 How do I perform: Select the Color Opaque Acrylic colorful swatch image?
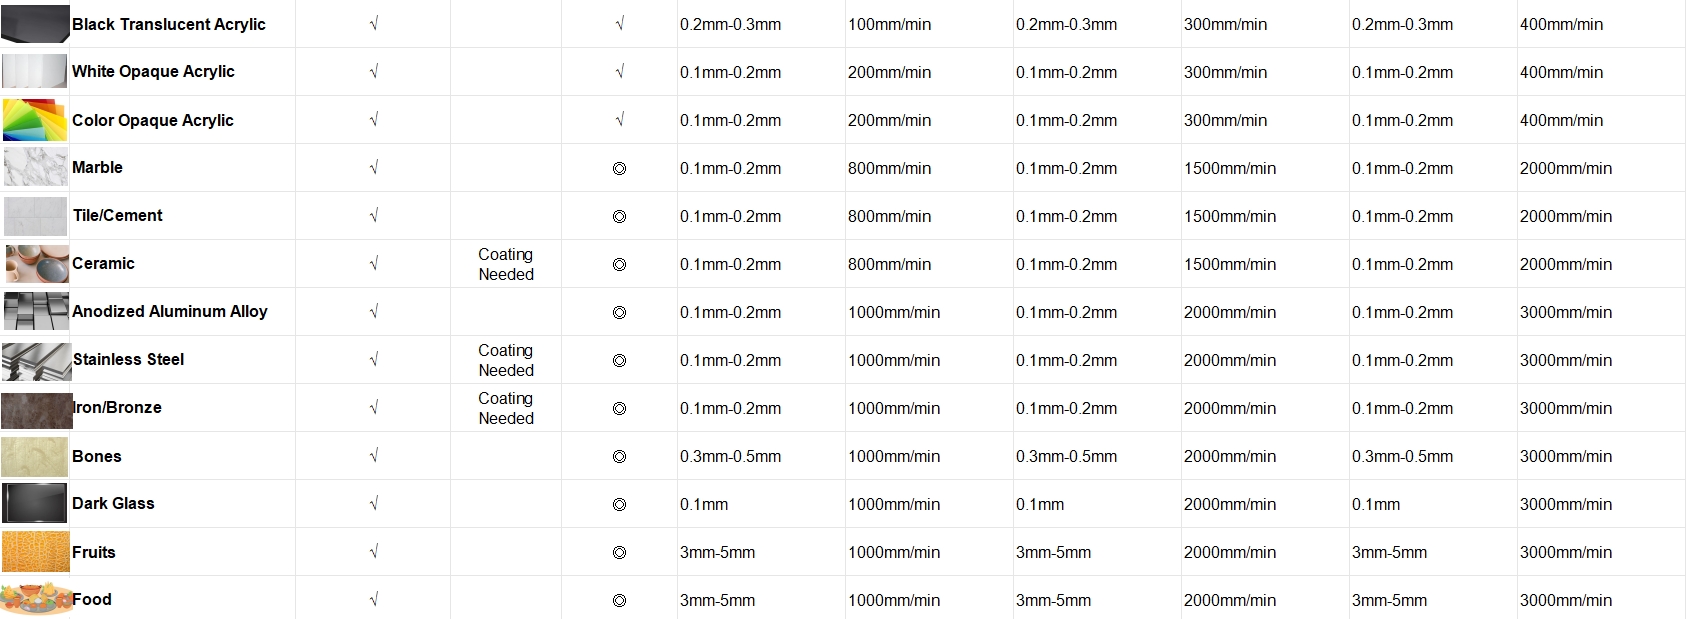(x=35, y=120)
